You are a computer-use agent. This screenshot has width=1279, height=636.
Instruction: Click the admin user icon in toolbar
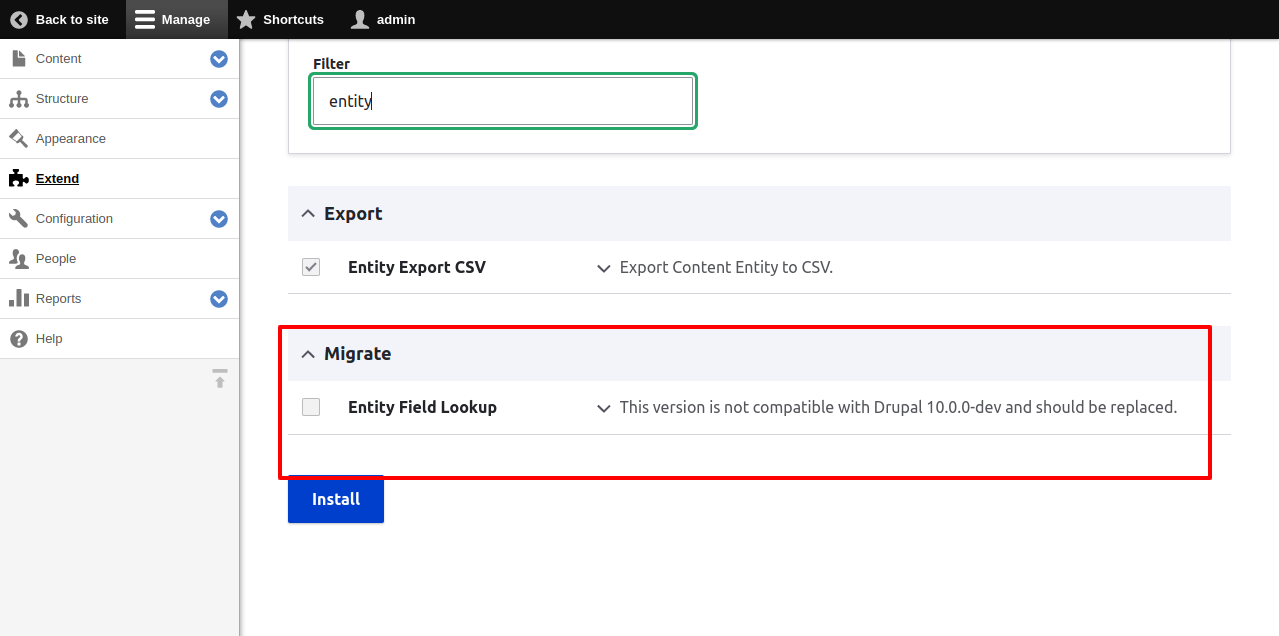coord(358,19)
